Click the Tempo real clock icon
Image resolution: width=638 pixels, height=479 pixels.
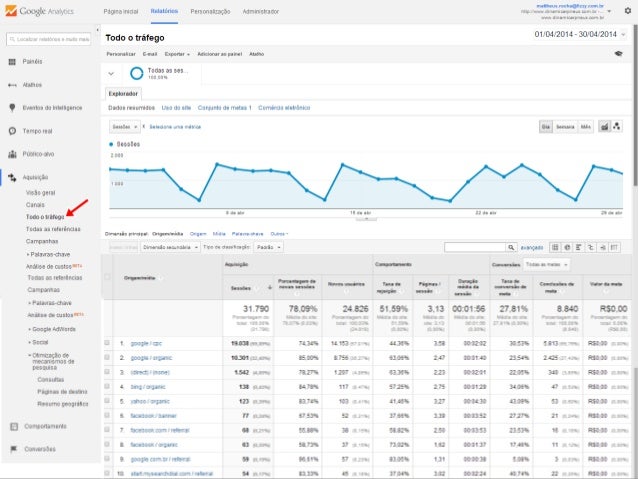[x=12, y=130]
